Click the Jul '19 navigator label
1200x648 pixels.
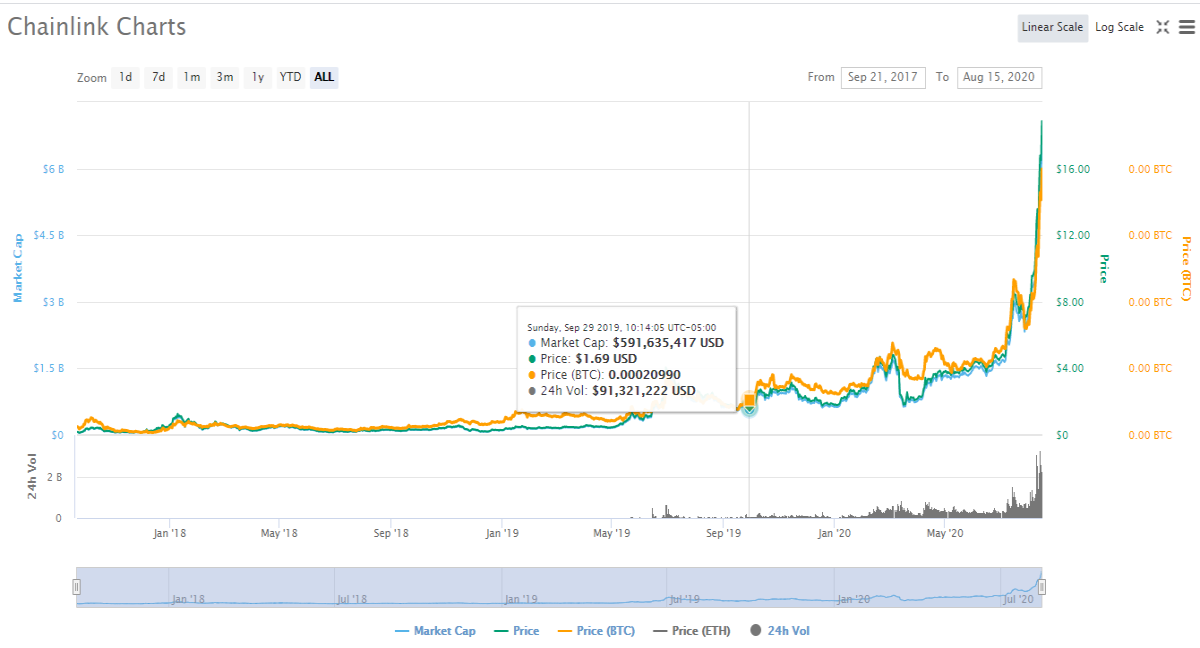tap(684, 599)
